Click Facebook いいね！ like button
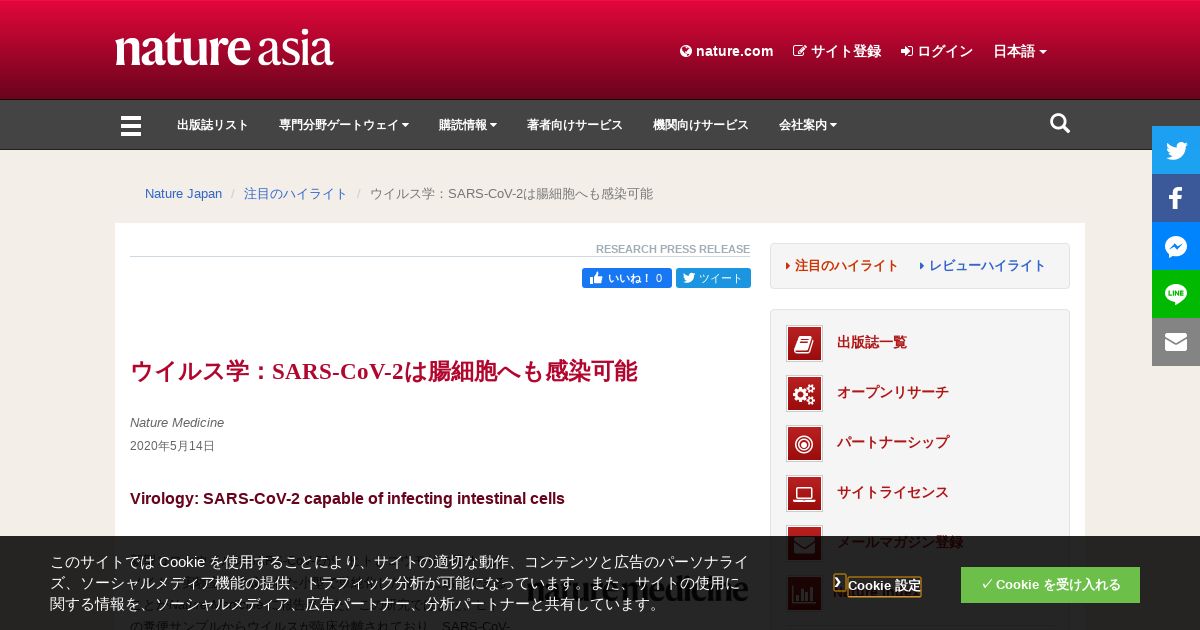Screen dimensions: 1200x630 pos(627,278)
